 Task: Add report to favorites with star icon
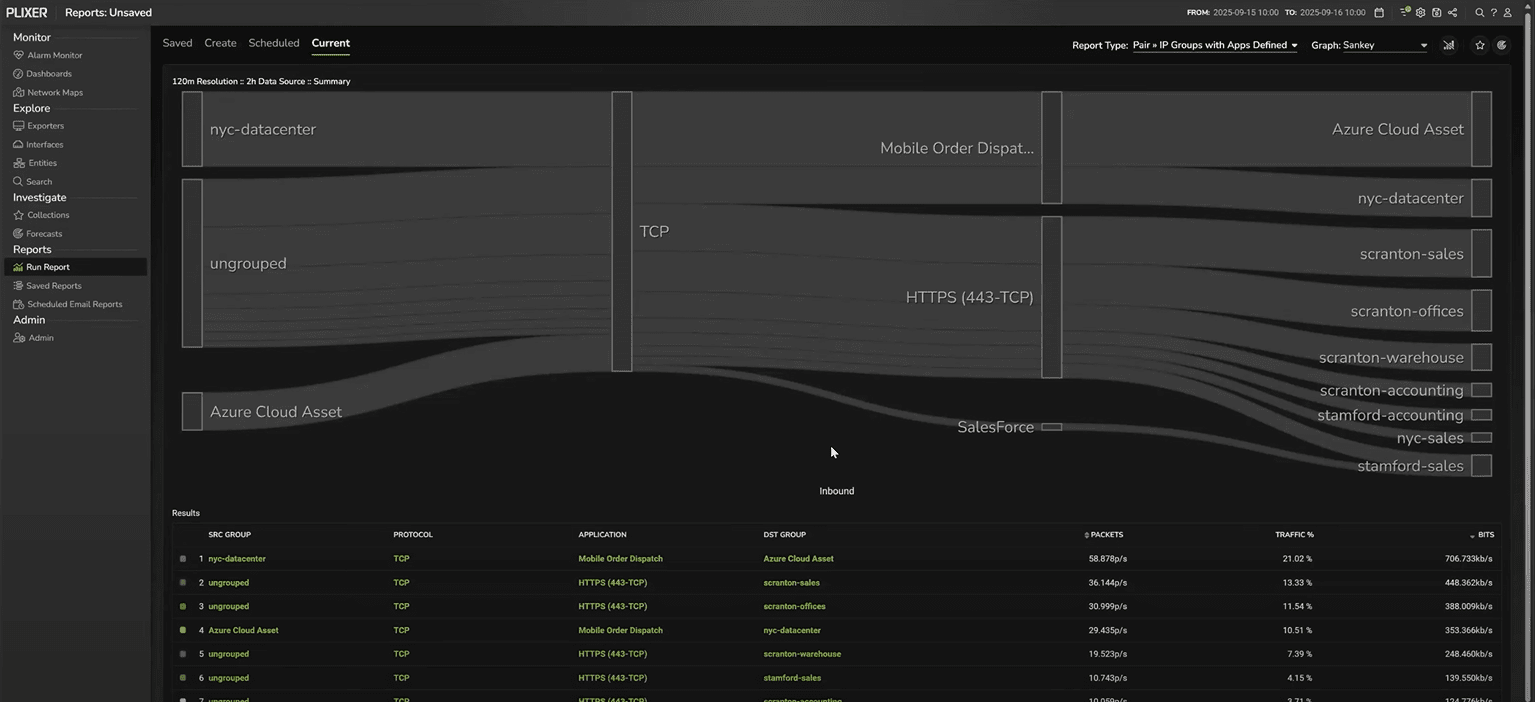click(1480, 45)
